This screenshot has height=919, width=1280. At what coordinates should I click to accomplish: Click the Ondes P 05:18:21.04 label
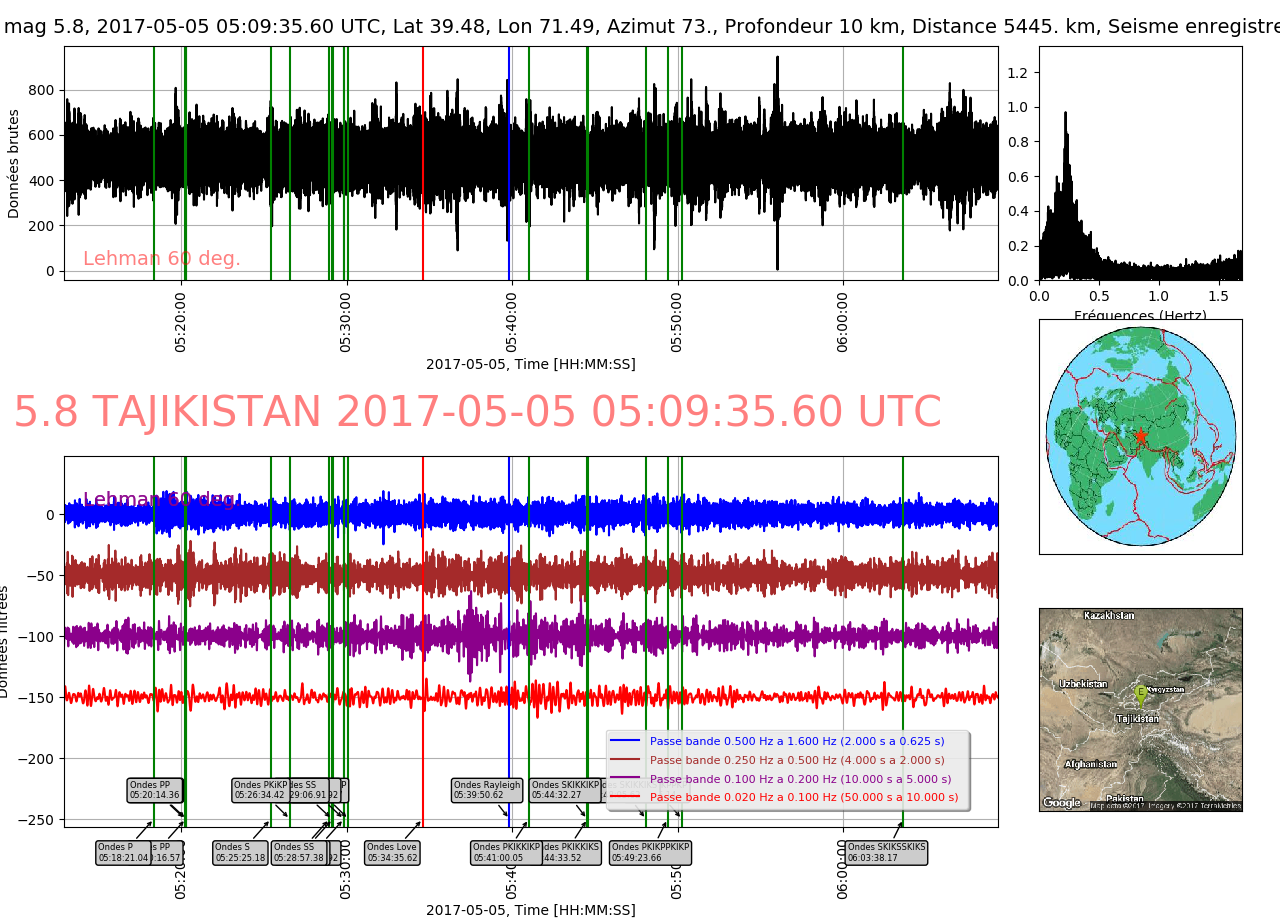coord(122,852)
